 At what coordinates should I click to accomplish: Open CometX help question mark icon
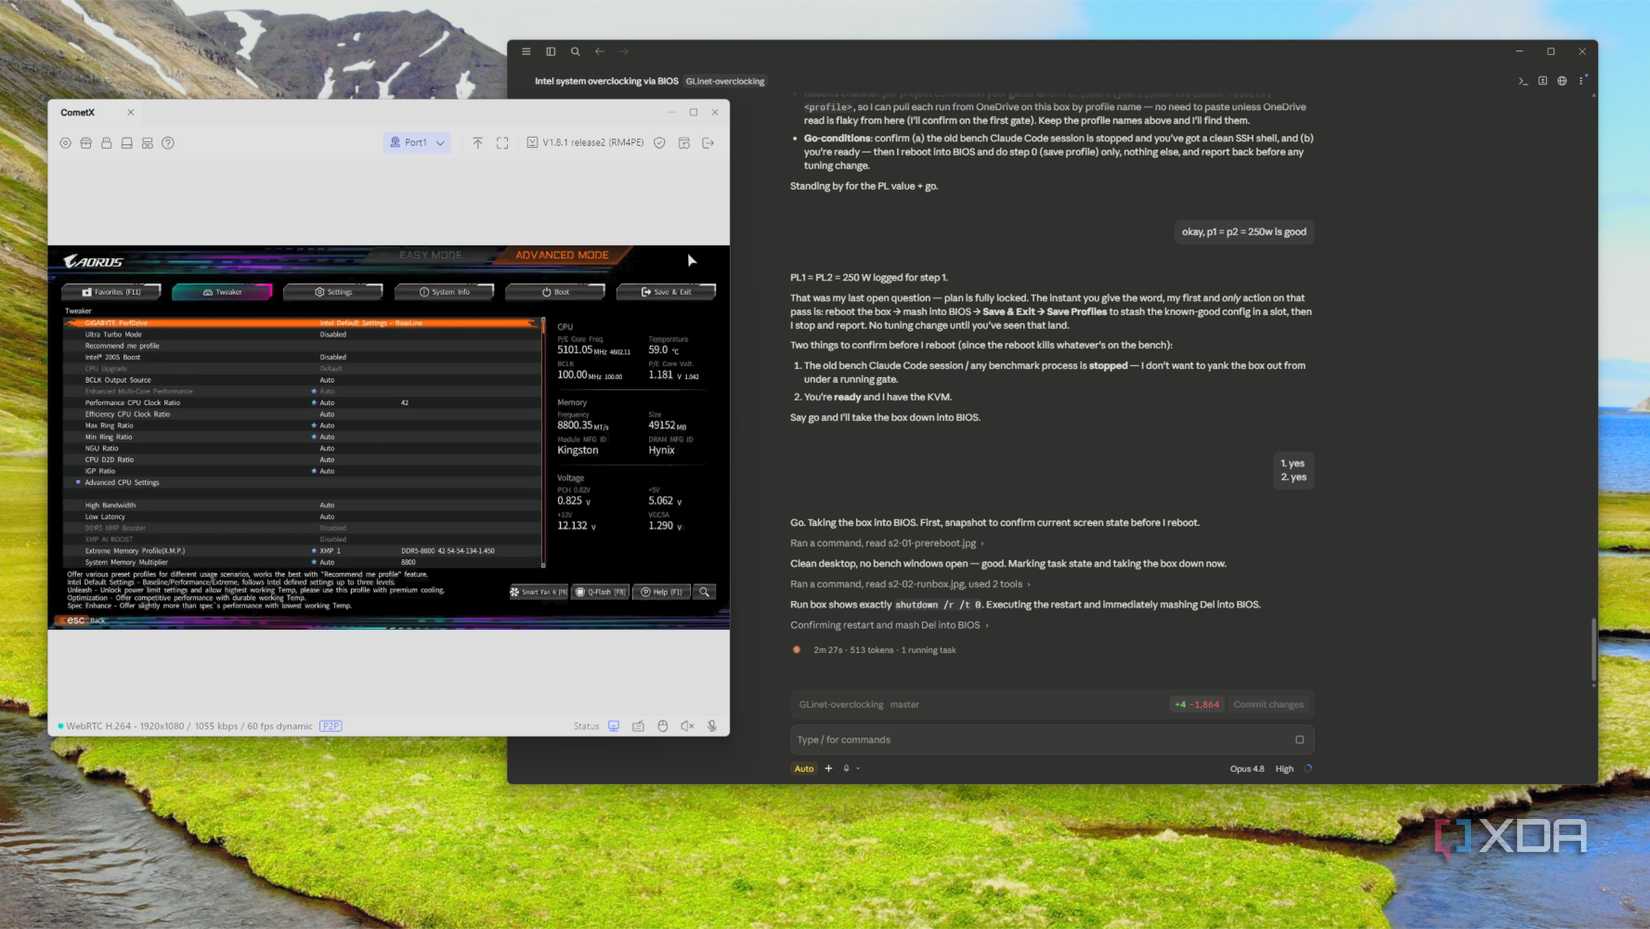click(168, 143)
